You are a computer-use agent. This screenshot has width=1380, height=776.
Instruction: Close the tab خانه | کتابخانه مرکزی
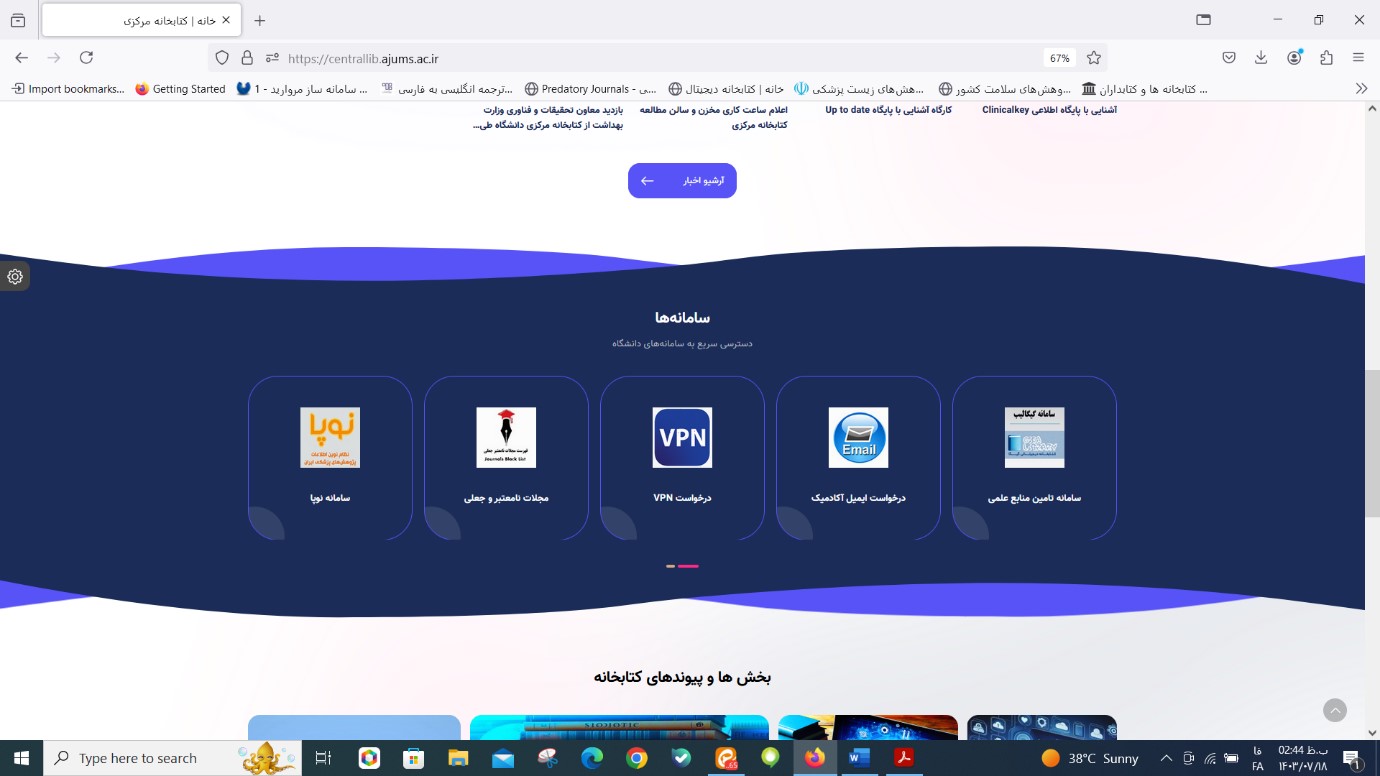[x=226, y=20]
